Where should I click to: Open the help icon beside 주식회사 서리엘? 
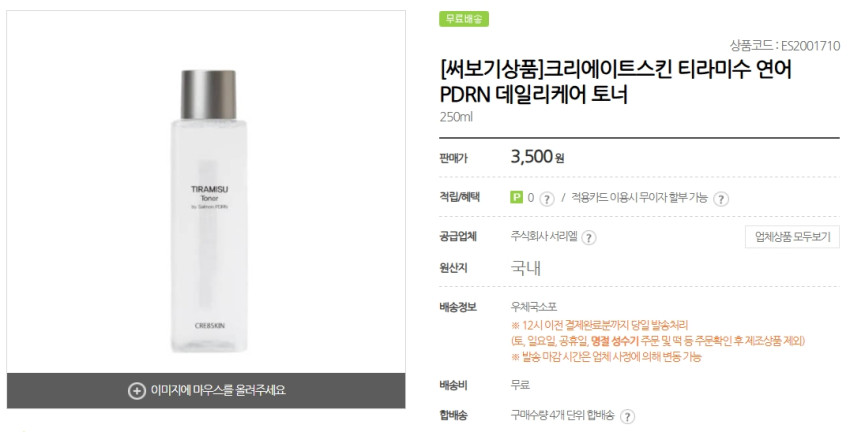pos(589,237)
